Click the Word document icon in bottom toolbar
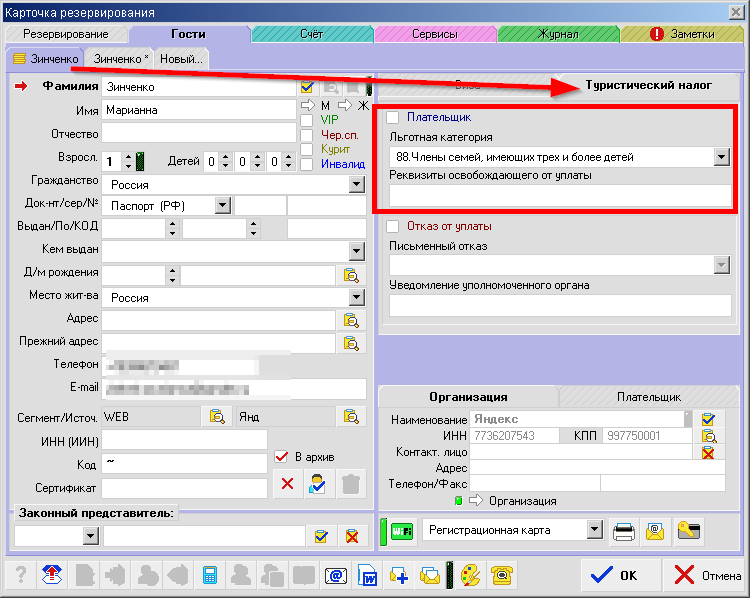The image size is (750, 598). (368, 575)
